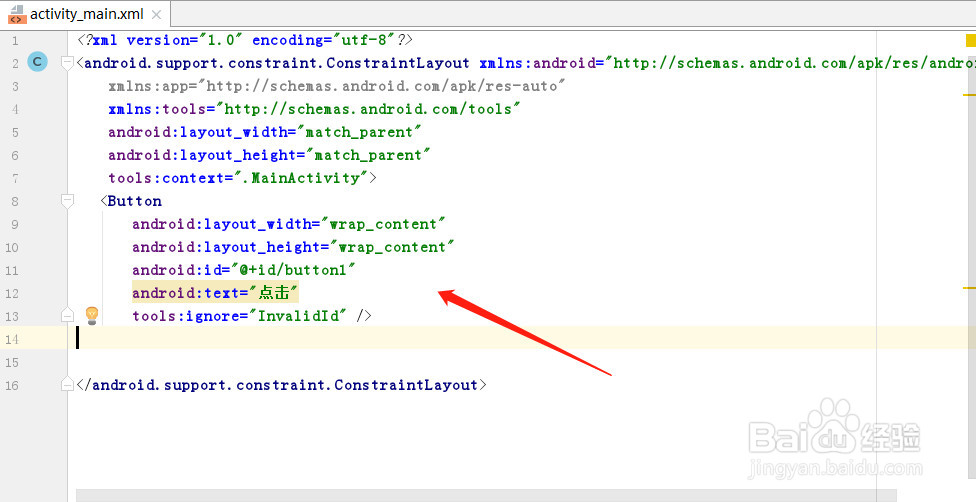Image resolution: width=976 pixels, height=502 pixels.
Task: Click line number 1 in the gutter
Action: (15, 40)
